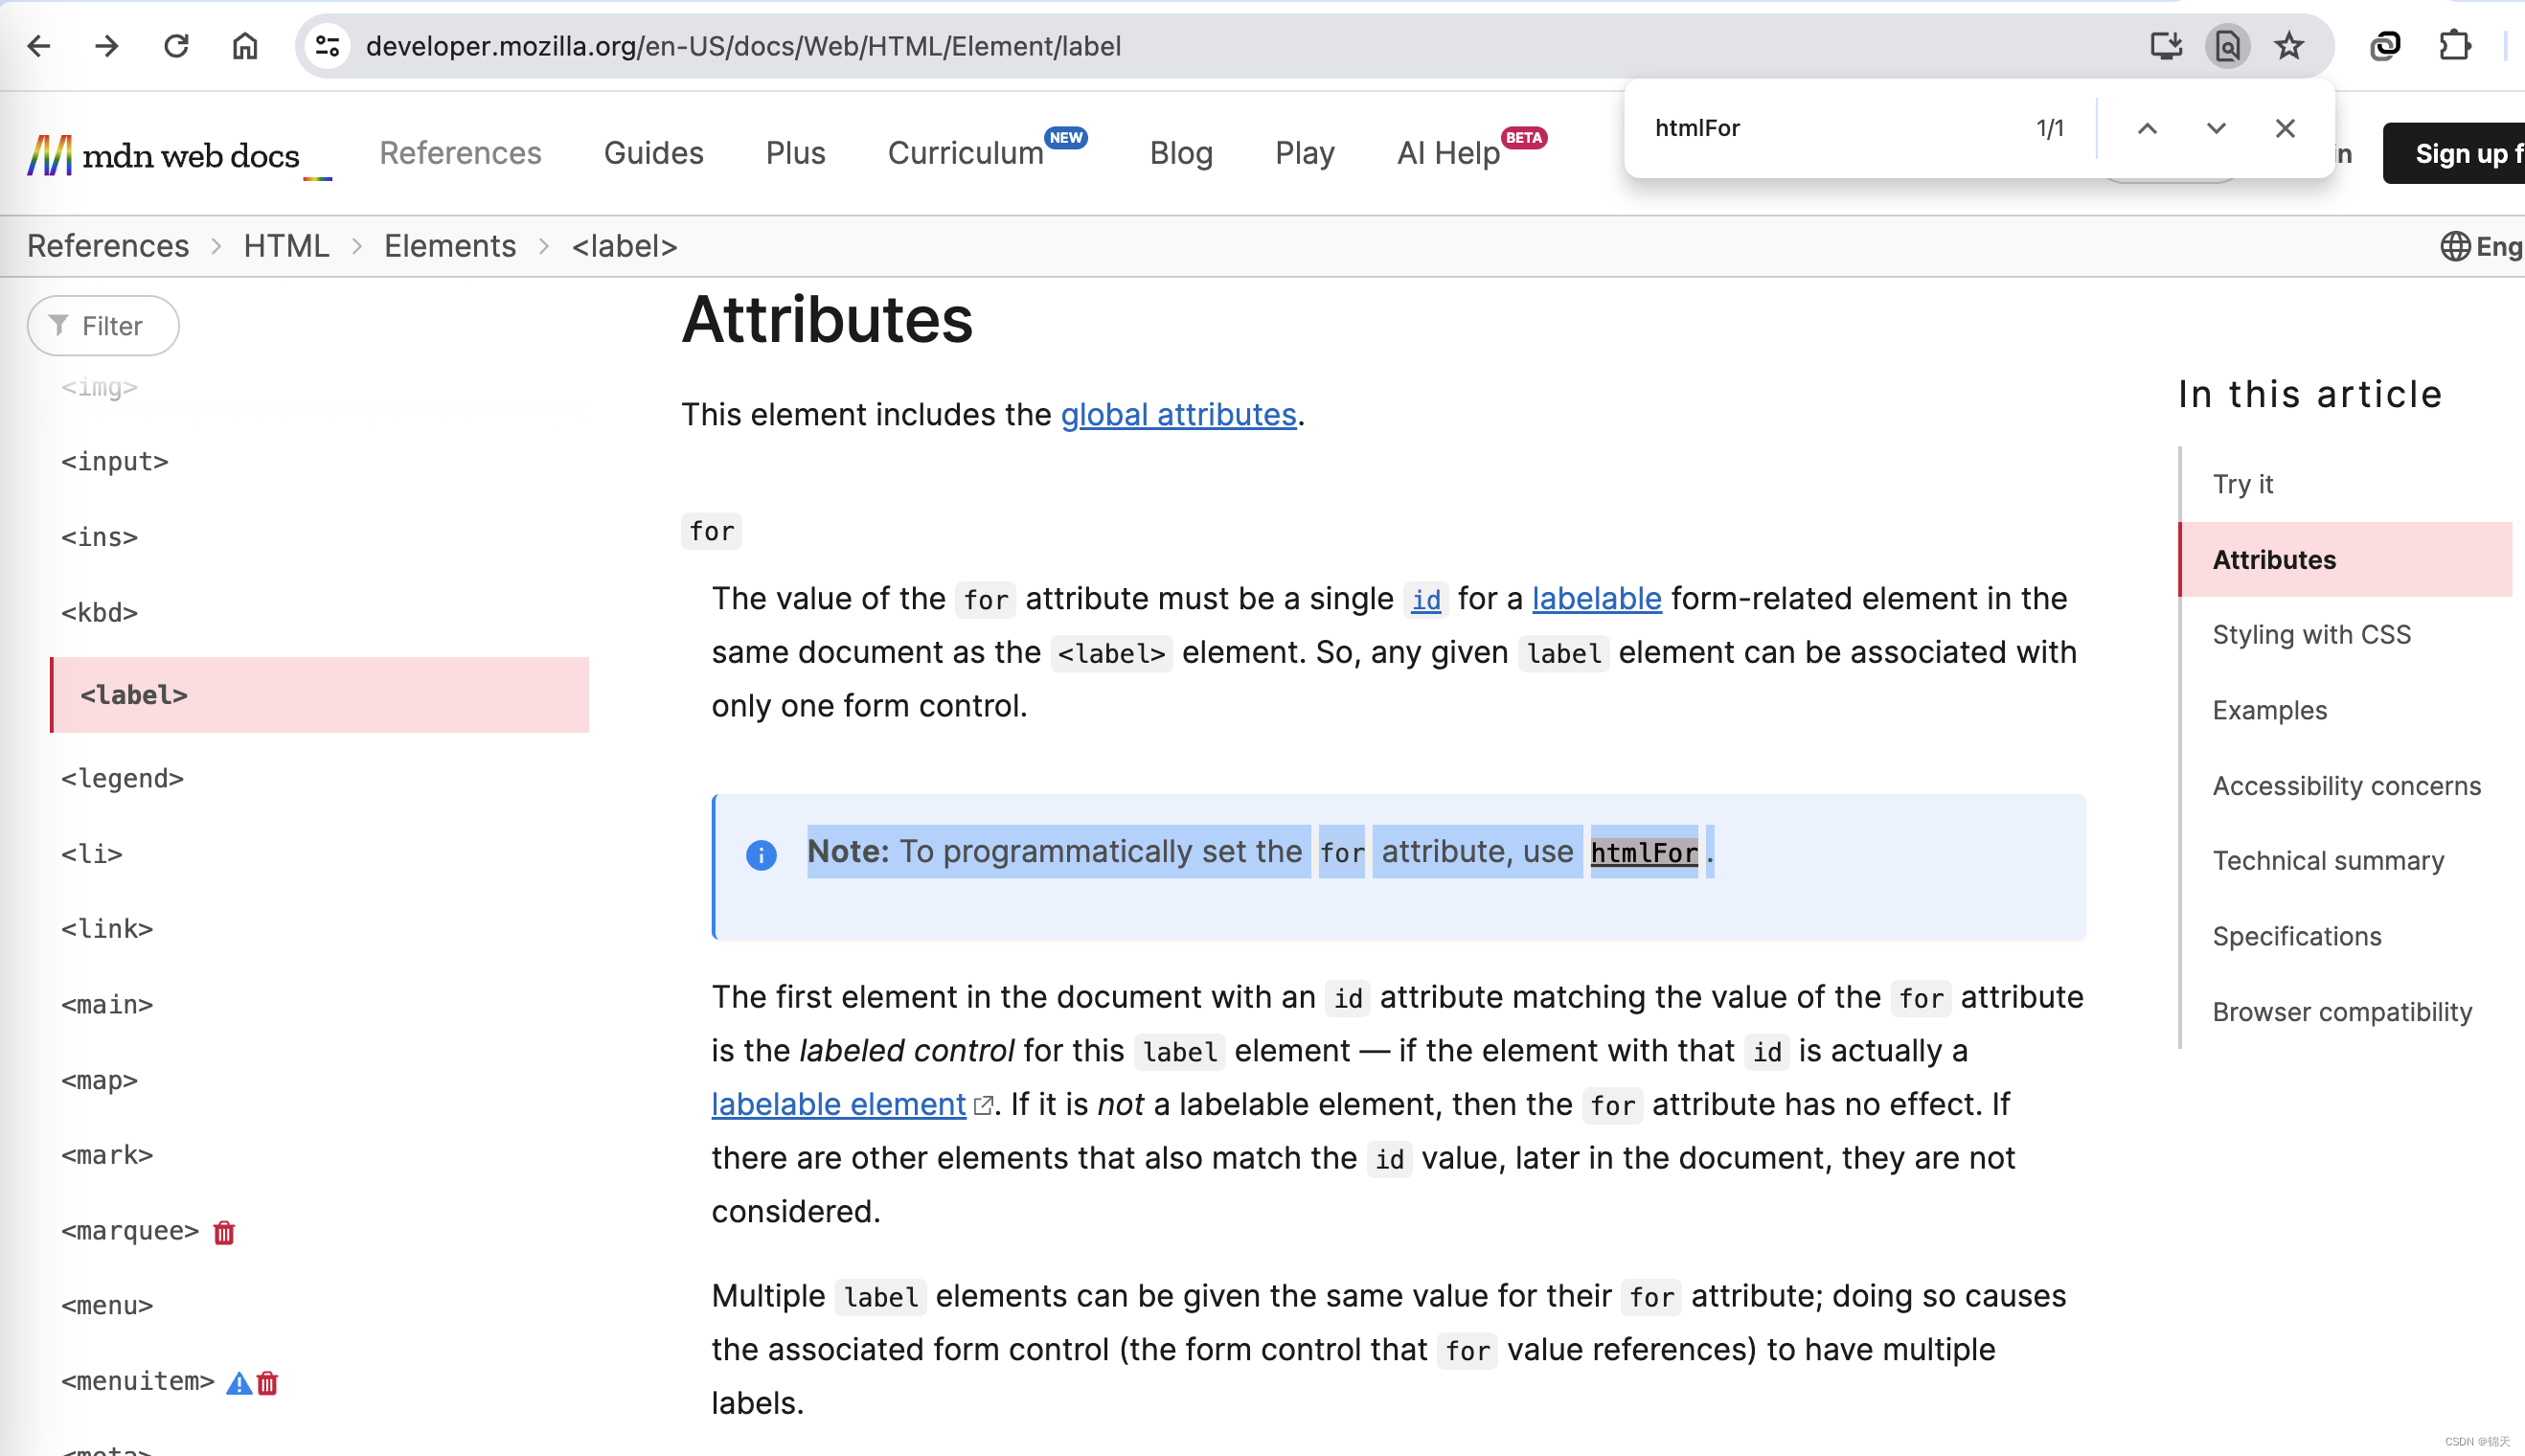Reload the current page
Viewport: 2525px width, 1456px height.
click(176, 46)
